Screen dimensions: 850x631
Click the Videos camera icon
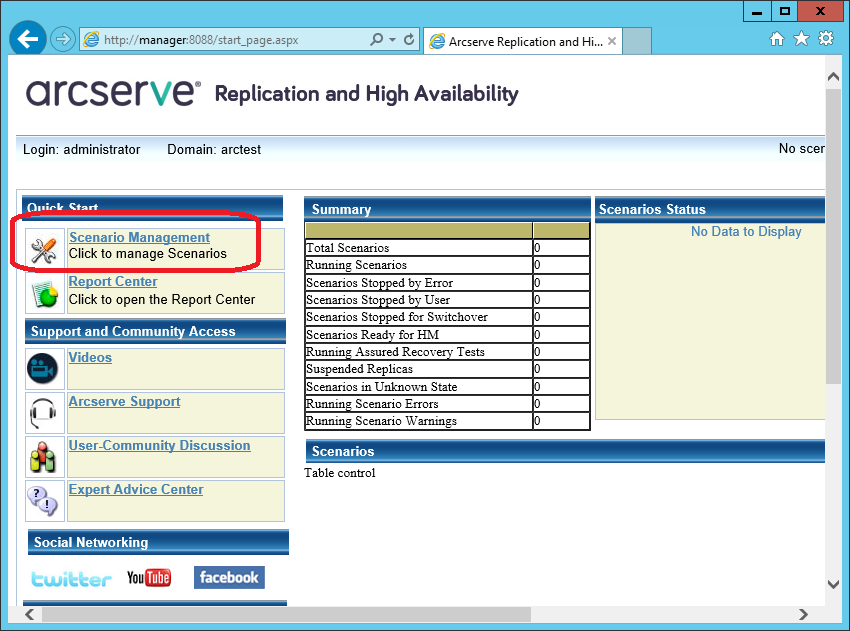[x=43, y=369]
